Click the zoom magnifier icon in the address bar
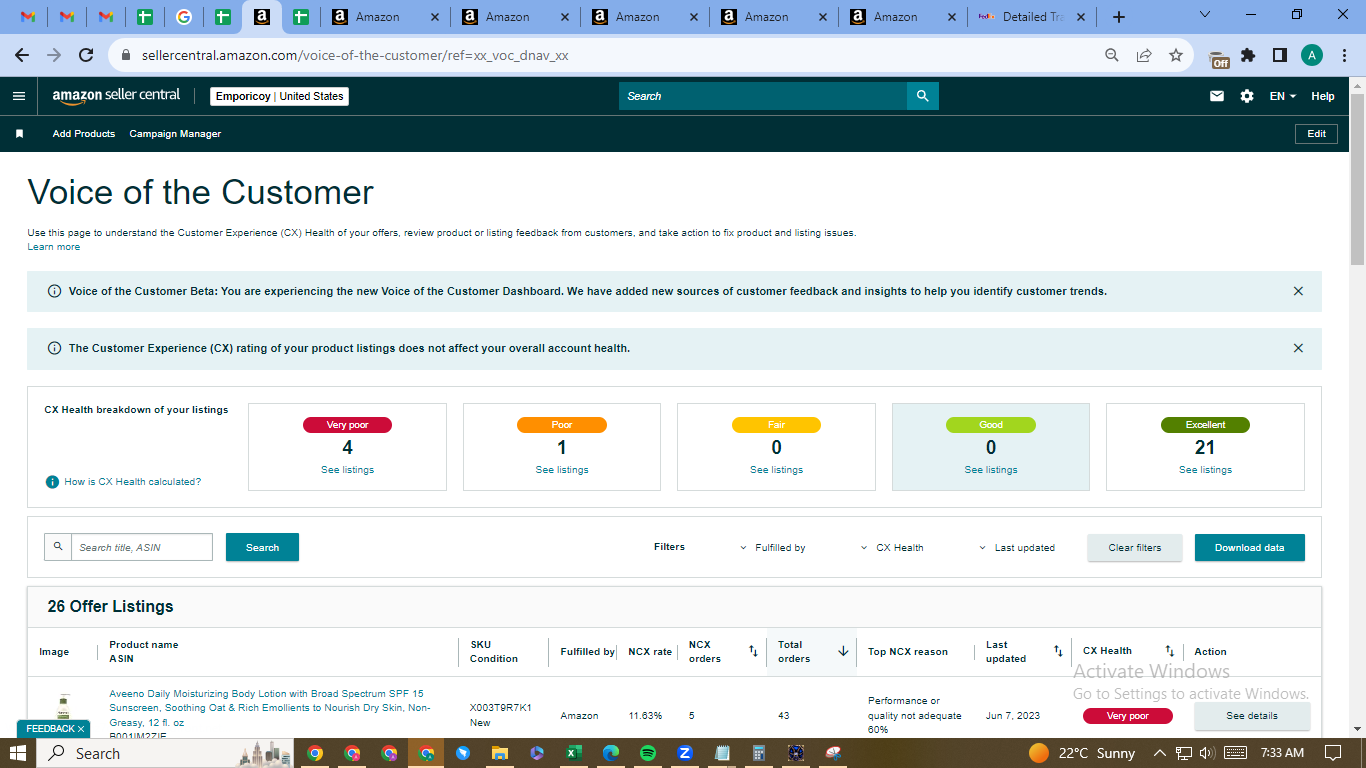The image size is (1366, 768). click(1112, 56)
